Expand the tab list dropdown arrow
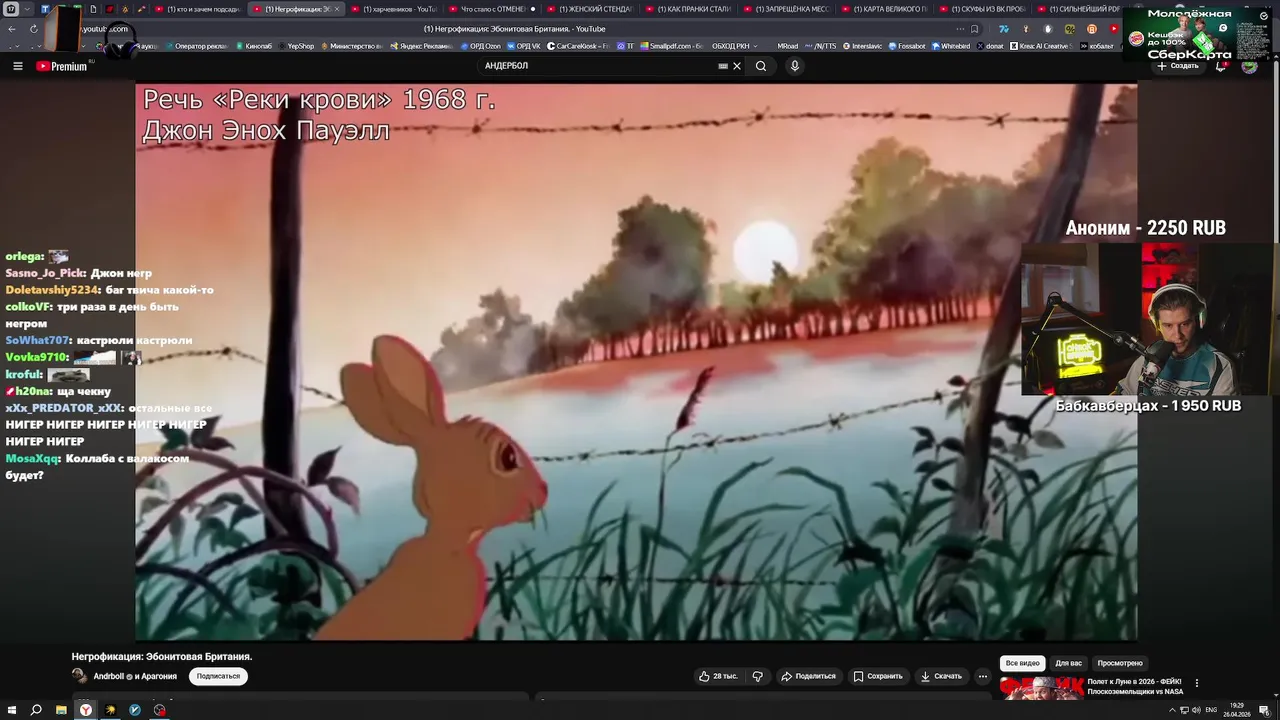The width and height of the screenshot is (1280, 720). click(x=28, y=9)
